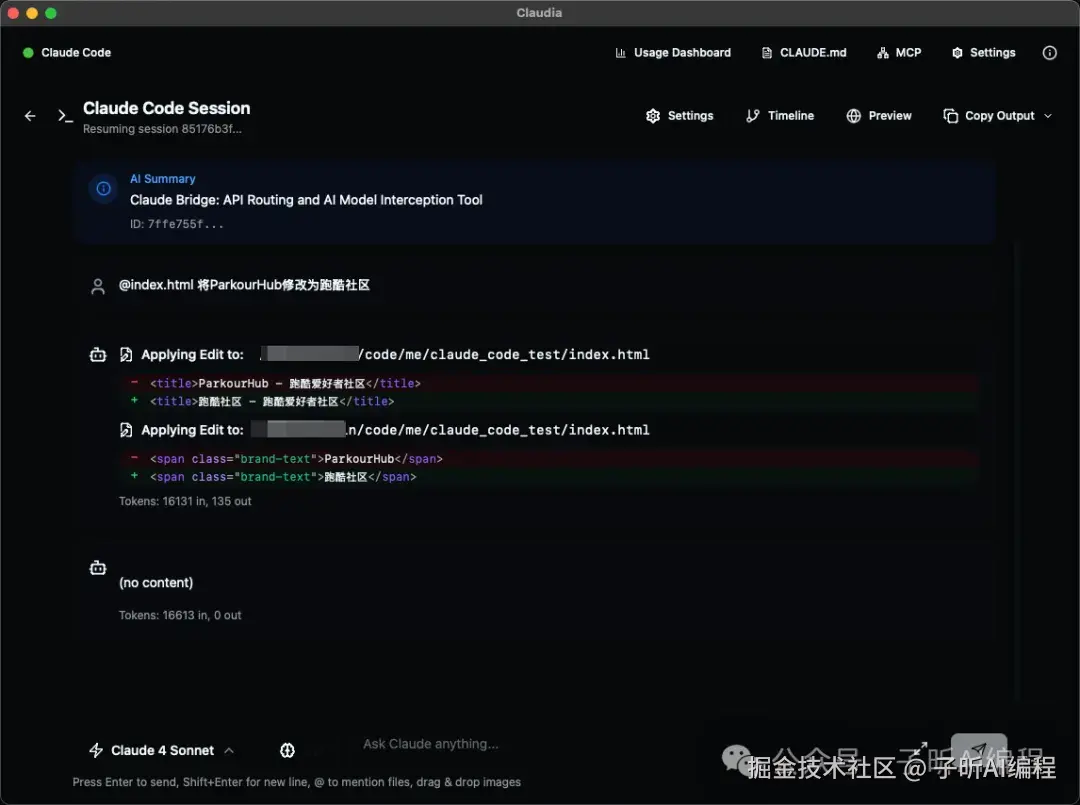
Task: Click the Copy Output button
Action: pos(990,115)
